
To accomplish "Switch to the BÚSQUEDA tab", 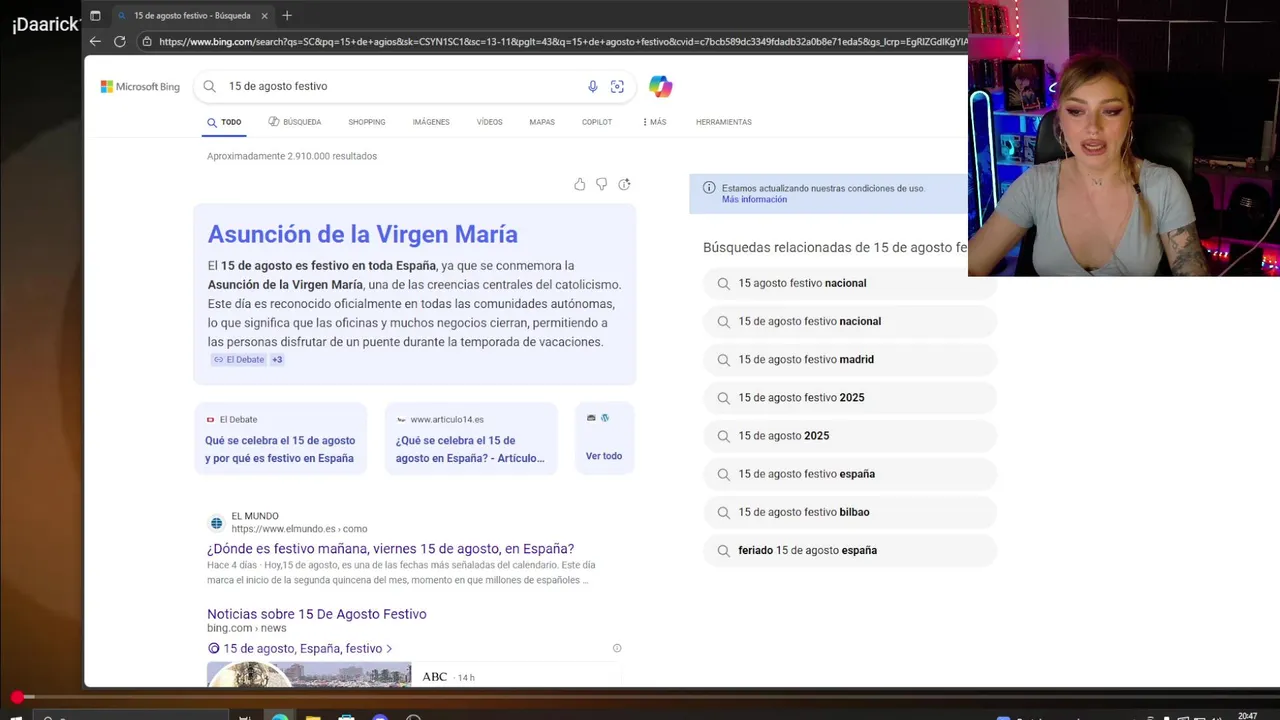I will 295,122.
